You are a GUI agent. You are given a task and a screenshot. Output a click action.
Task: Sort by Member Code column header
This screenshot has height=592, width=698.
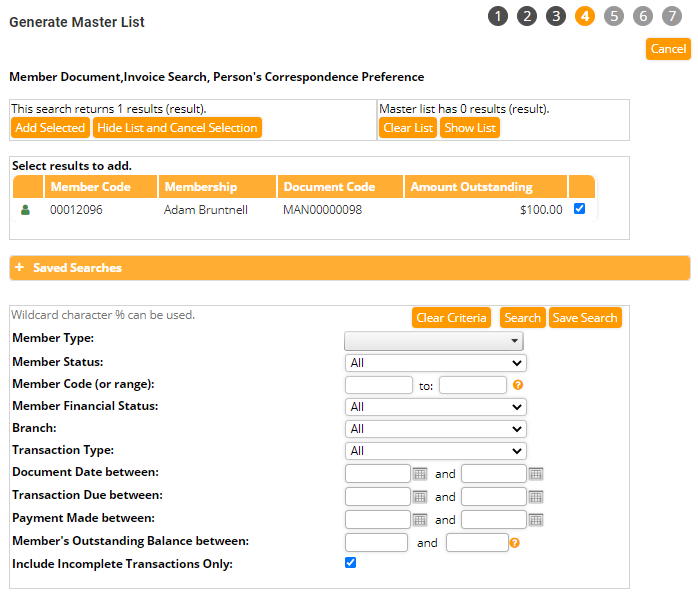(x=88, y=187)
